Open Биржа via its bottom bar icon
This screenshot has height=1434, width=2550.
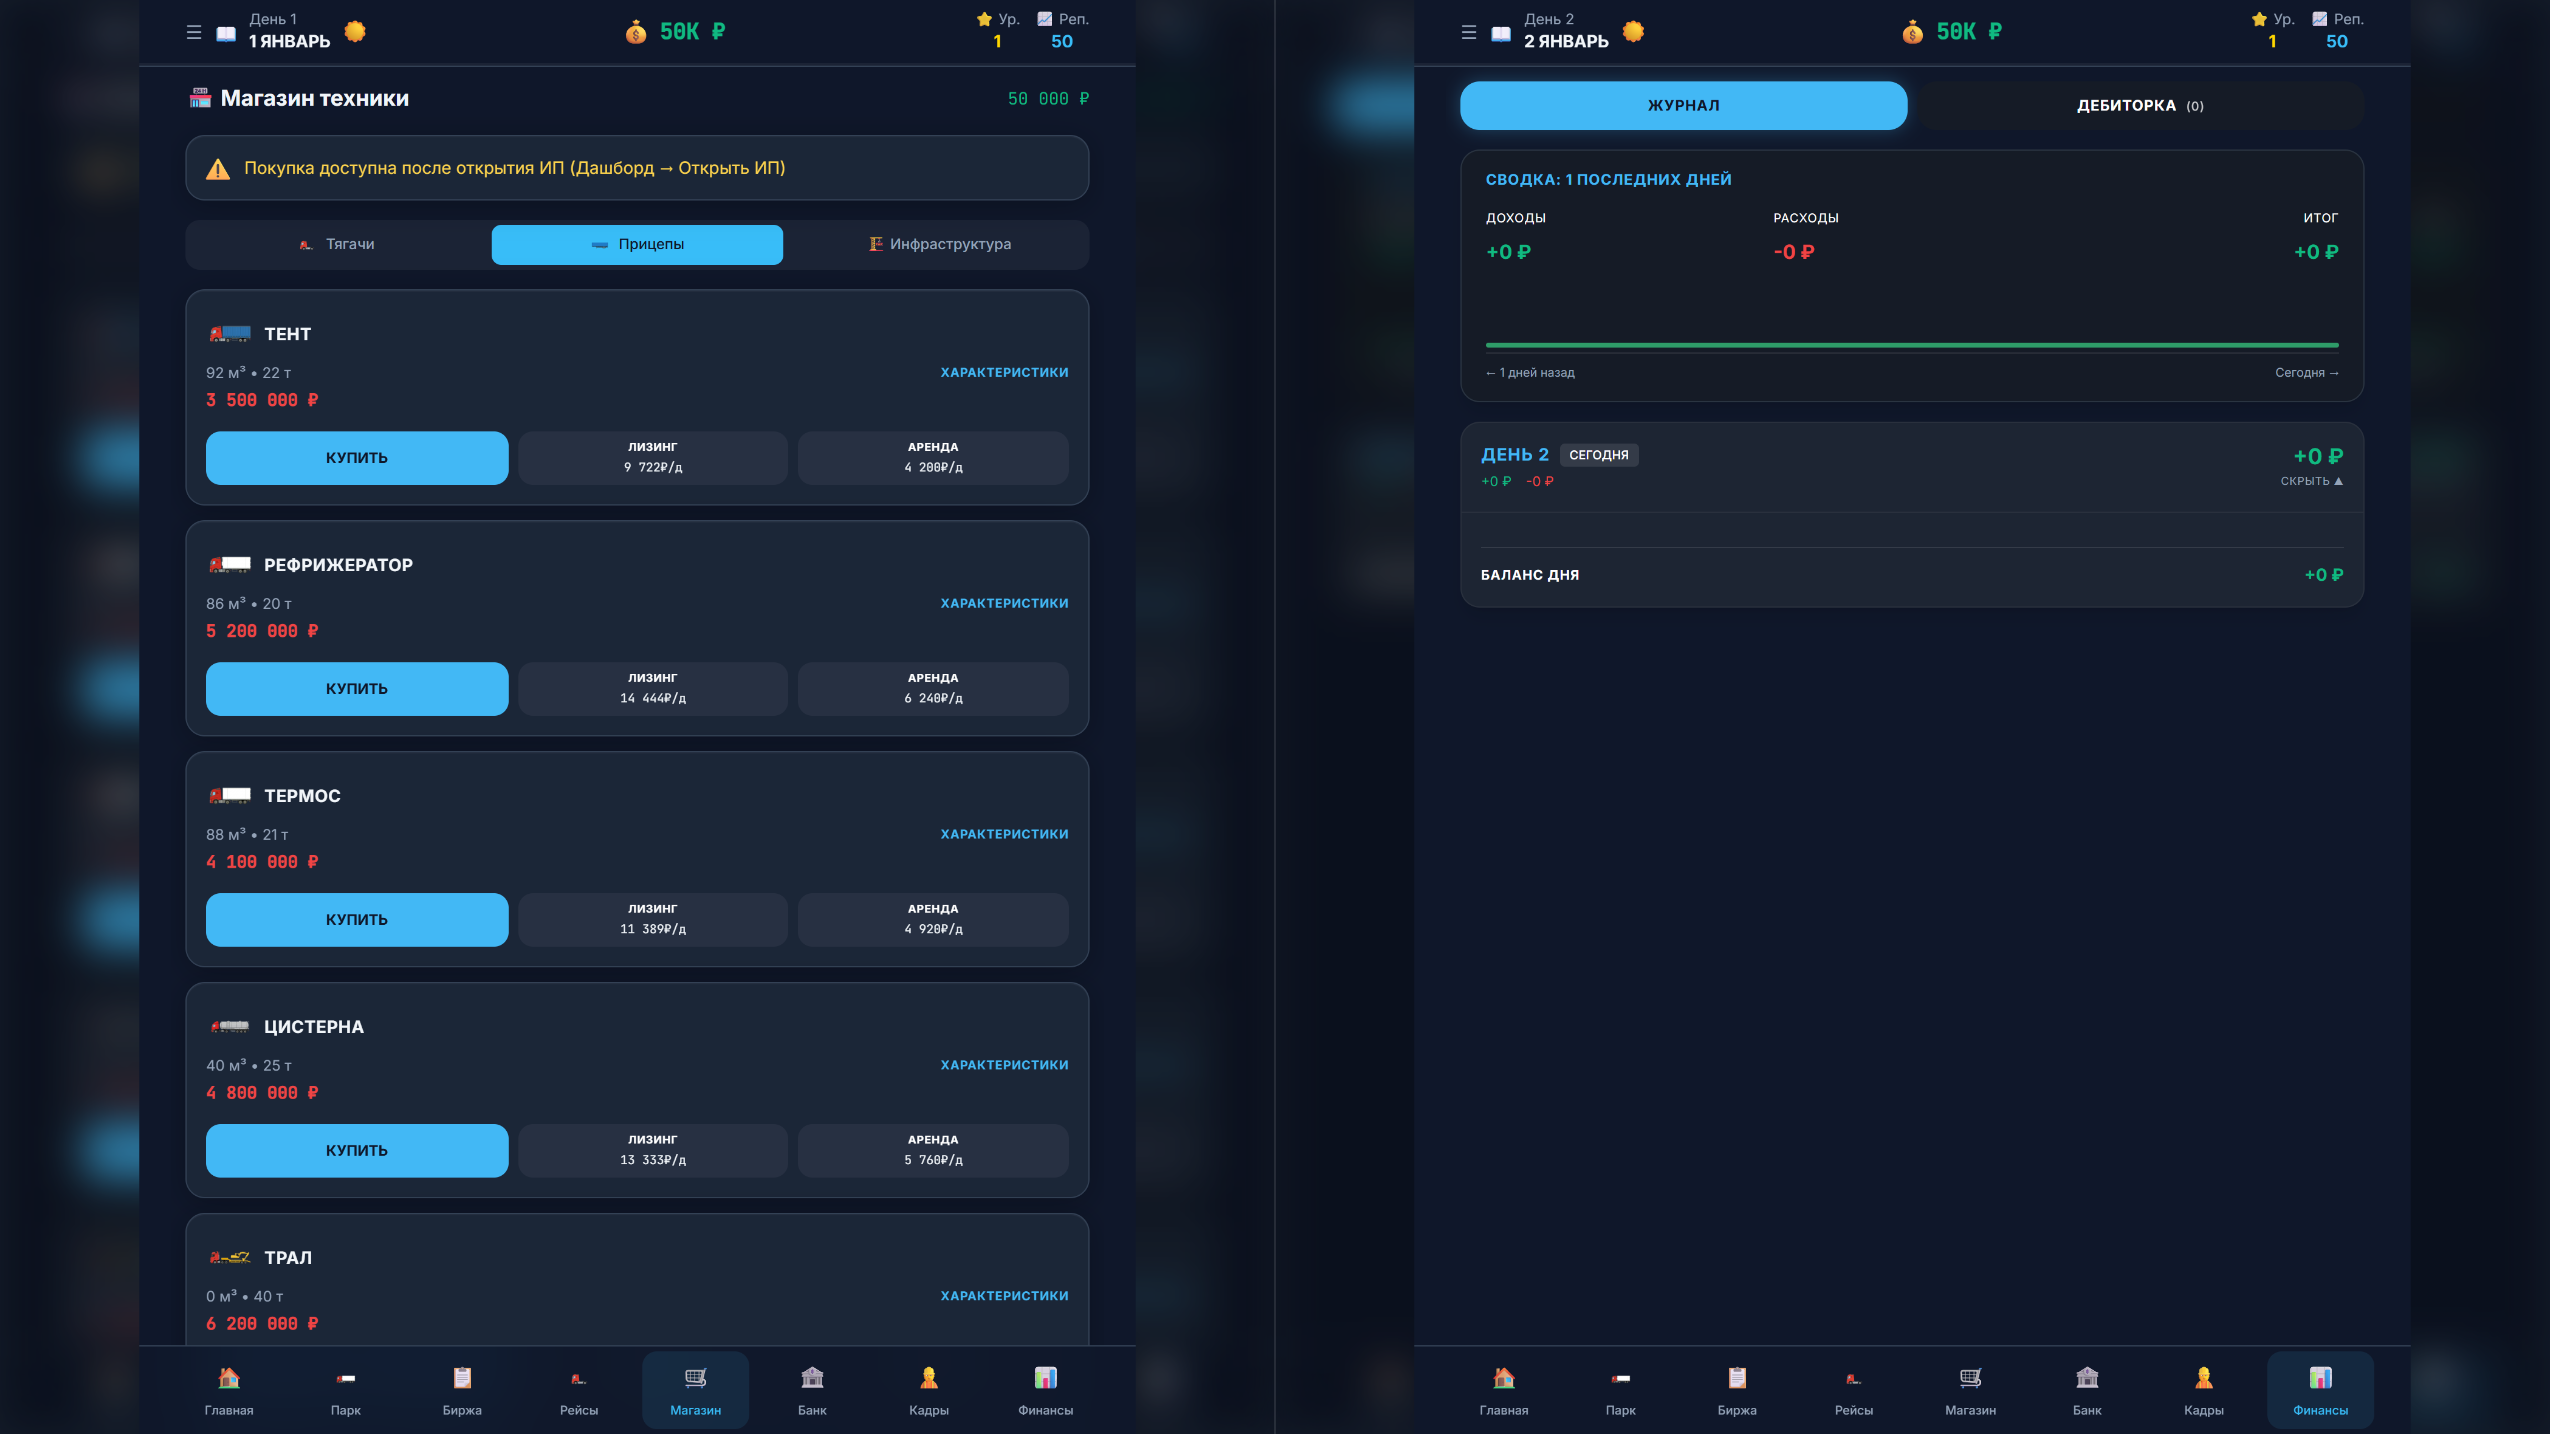pos(462,1389)
